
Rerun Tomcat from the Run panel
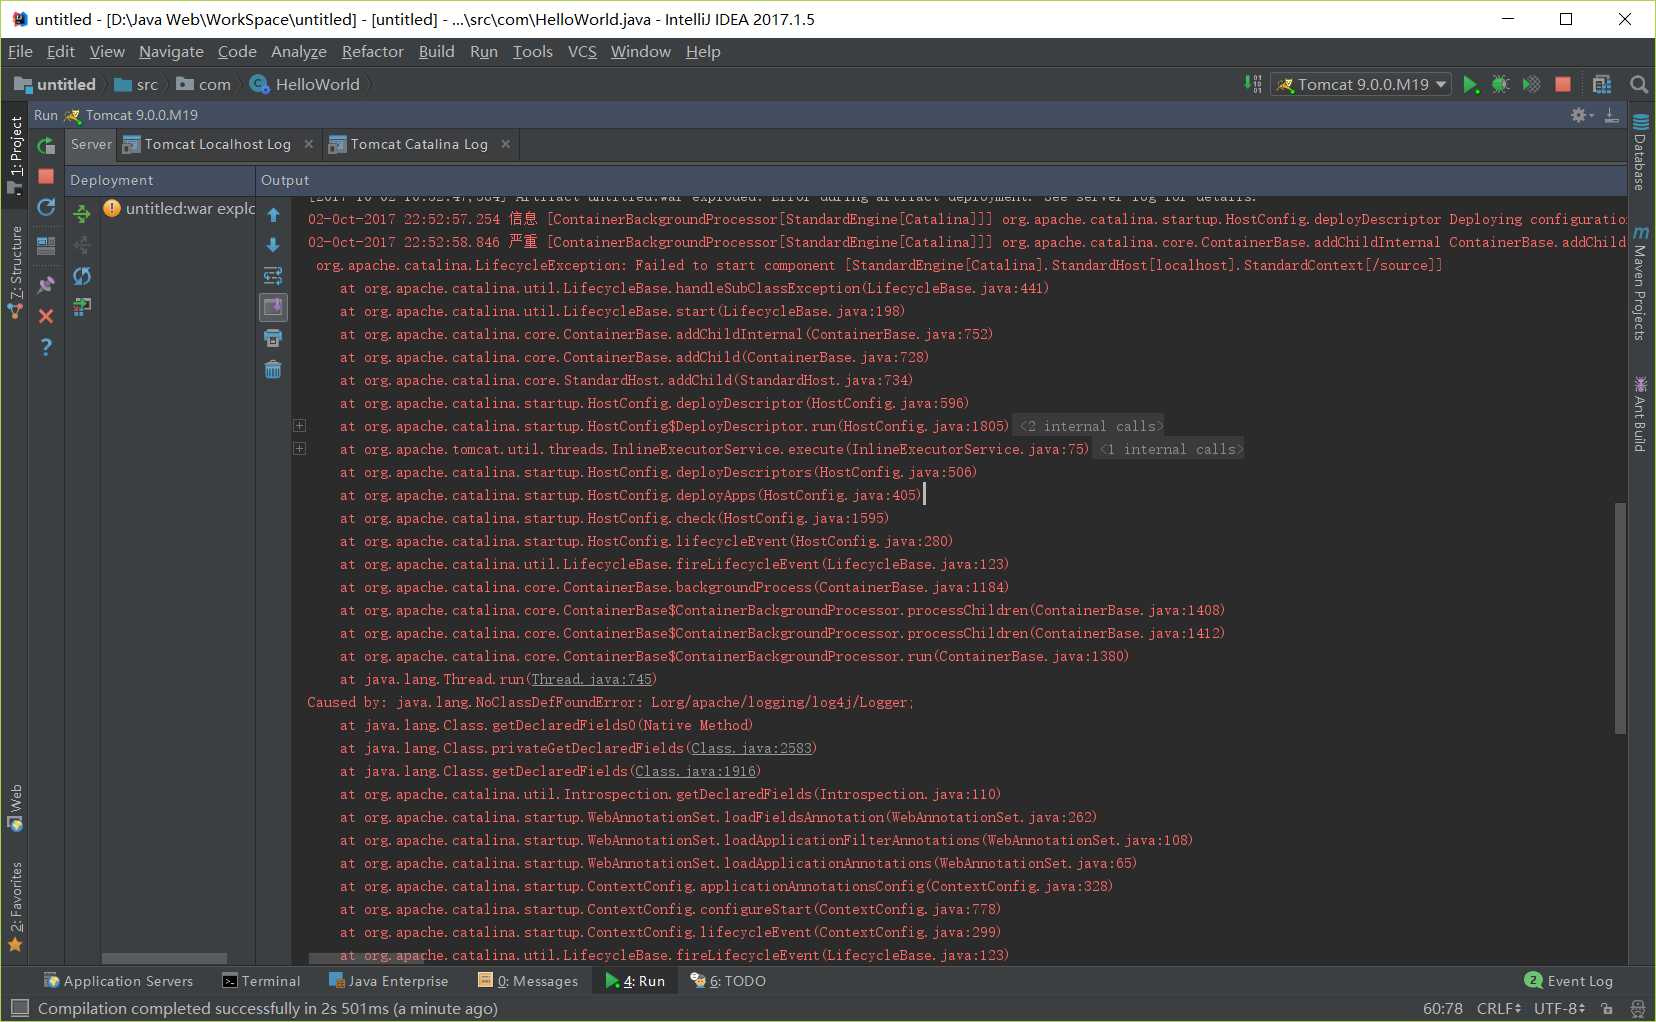pyautogui.click(x=46, y=146)
